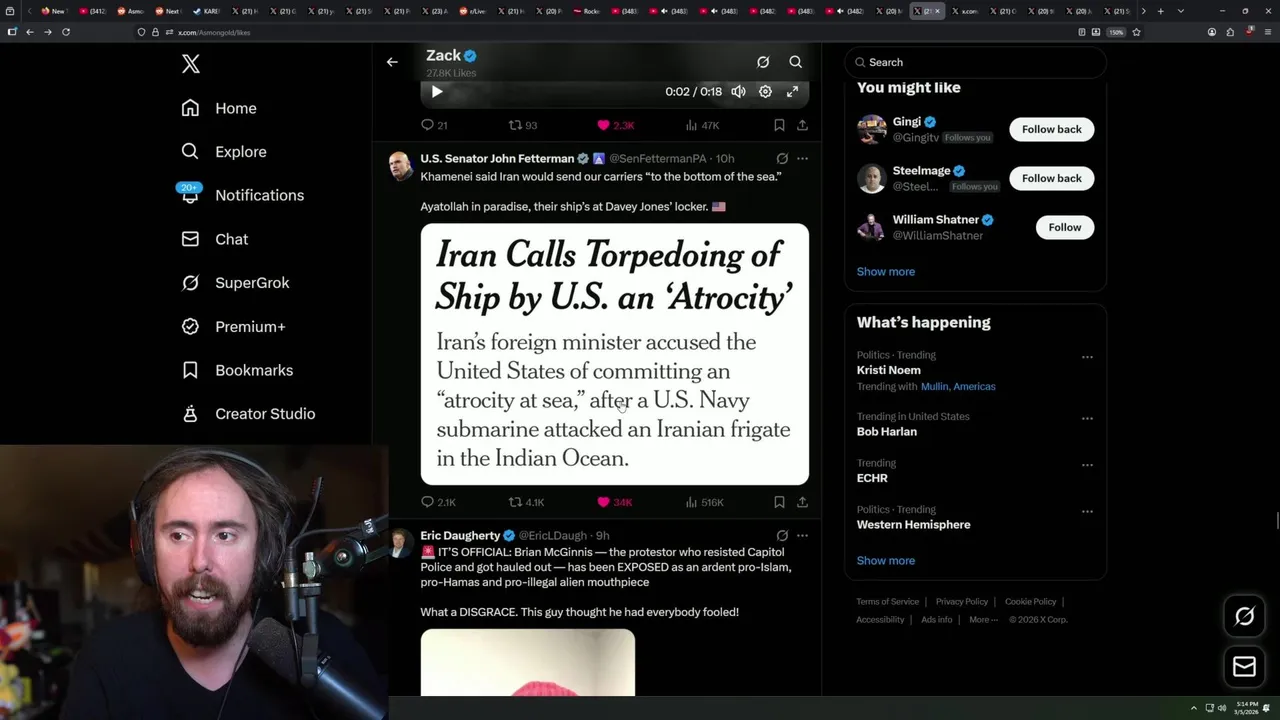Open Bookmarks in the sidebar
Screen dimensions: 1280x720
[x=237, y=370]
